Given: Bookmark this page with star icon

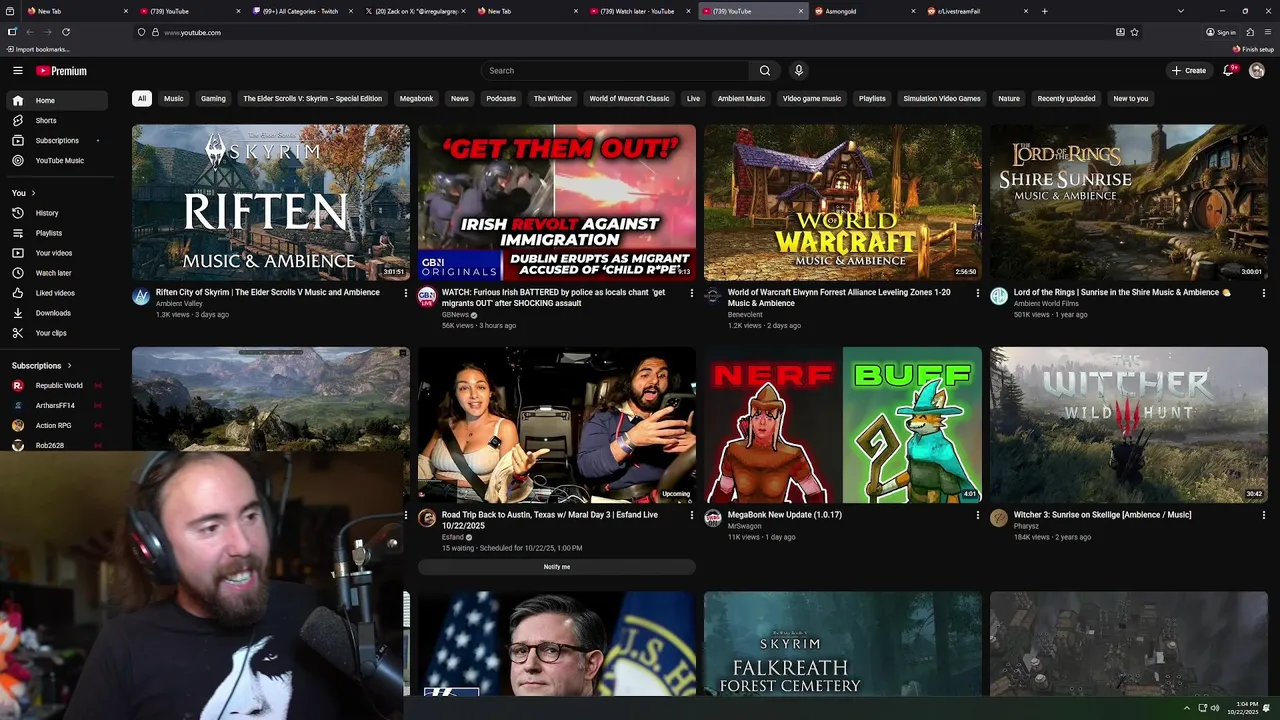Looking at the screenshot, I should (x=1134, y=32).
